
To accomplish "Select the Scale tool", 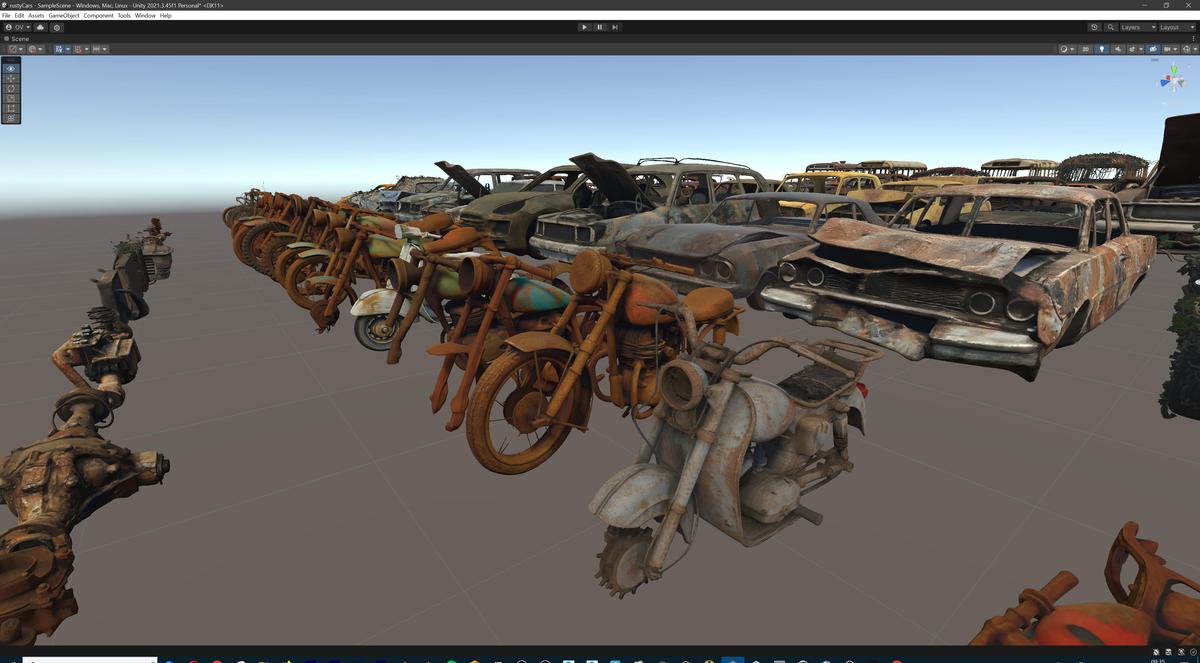I will [10, 98].
